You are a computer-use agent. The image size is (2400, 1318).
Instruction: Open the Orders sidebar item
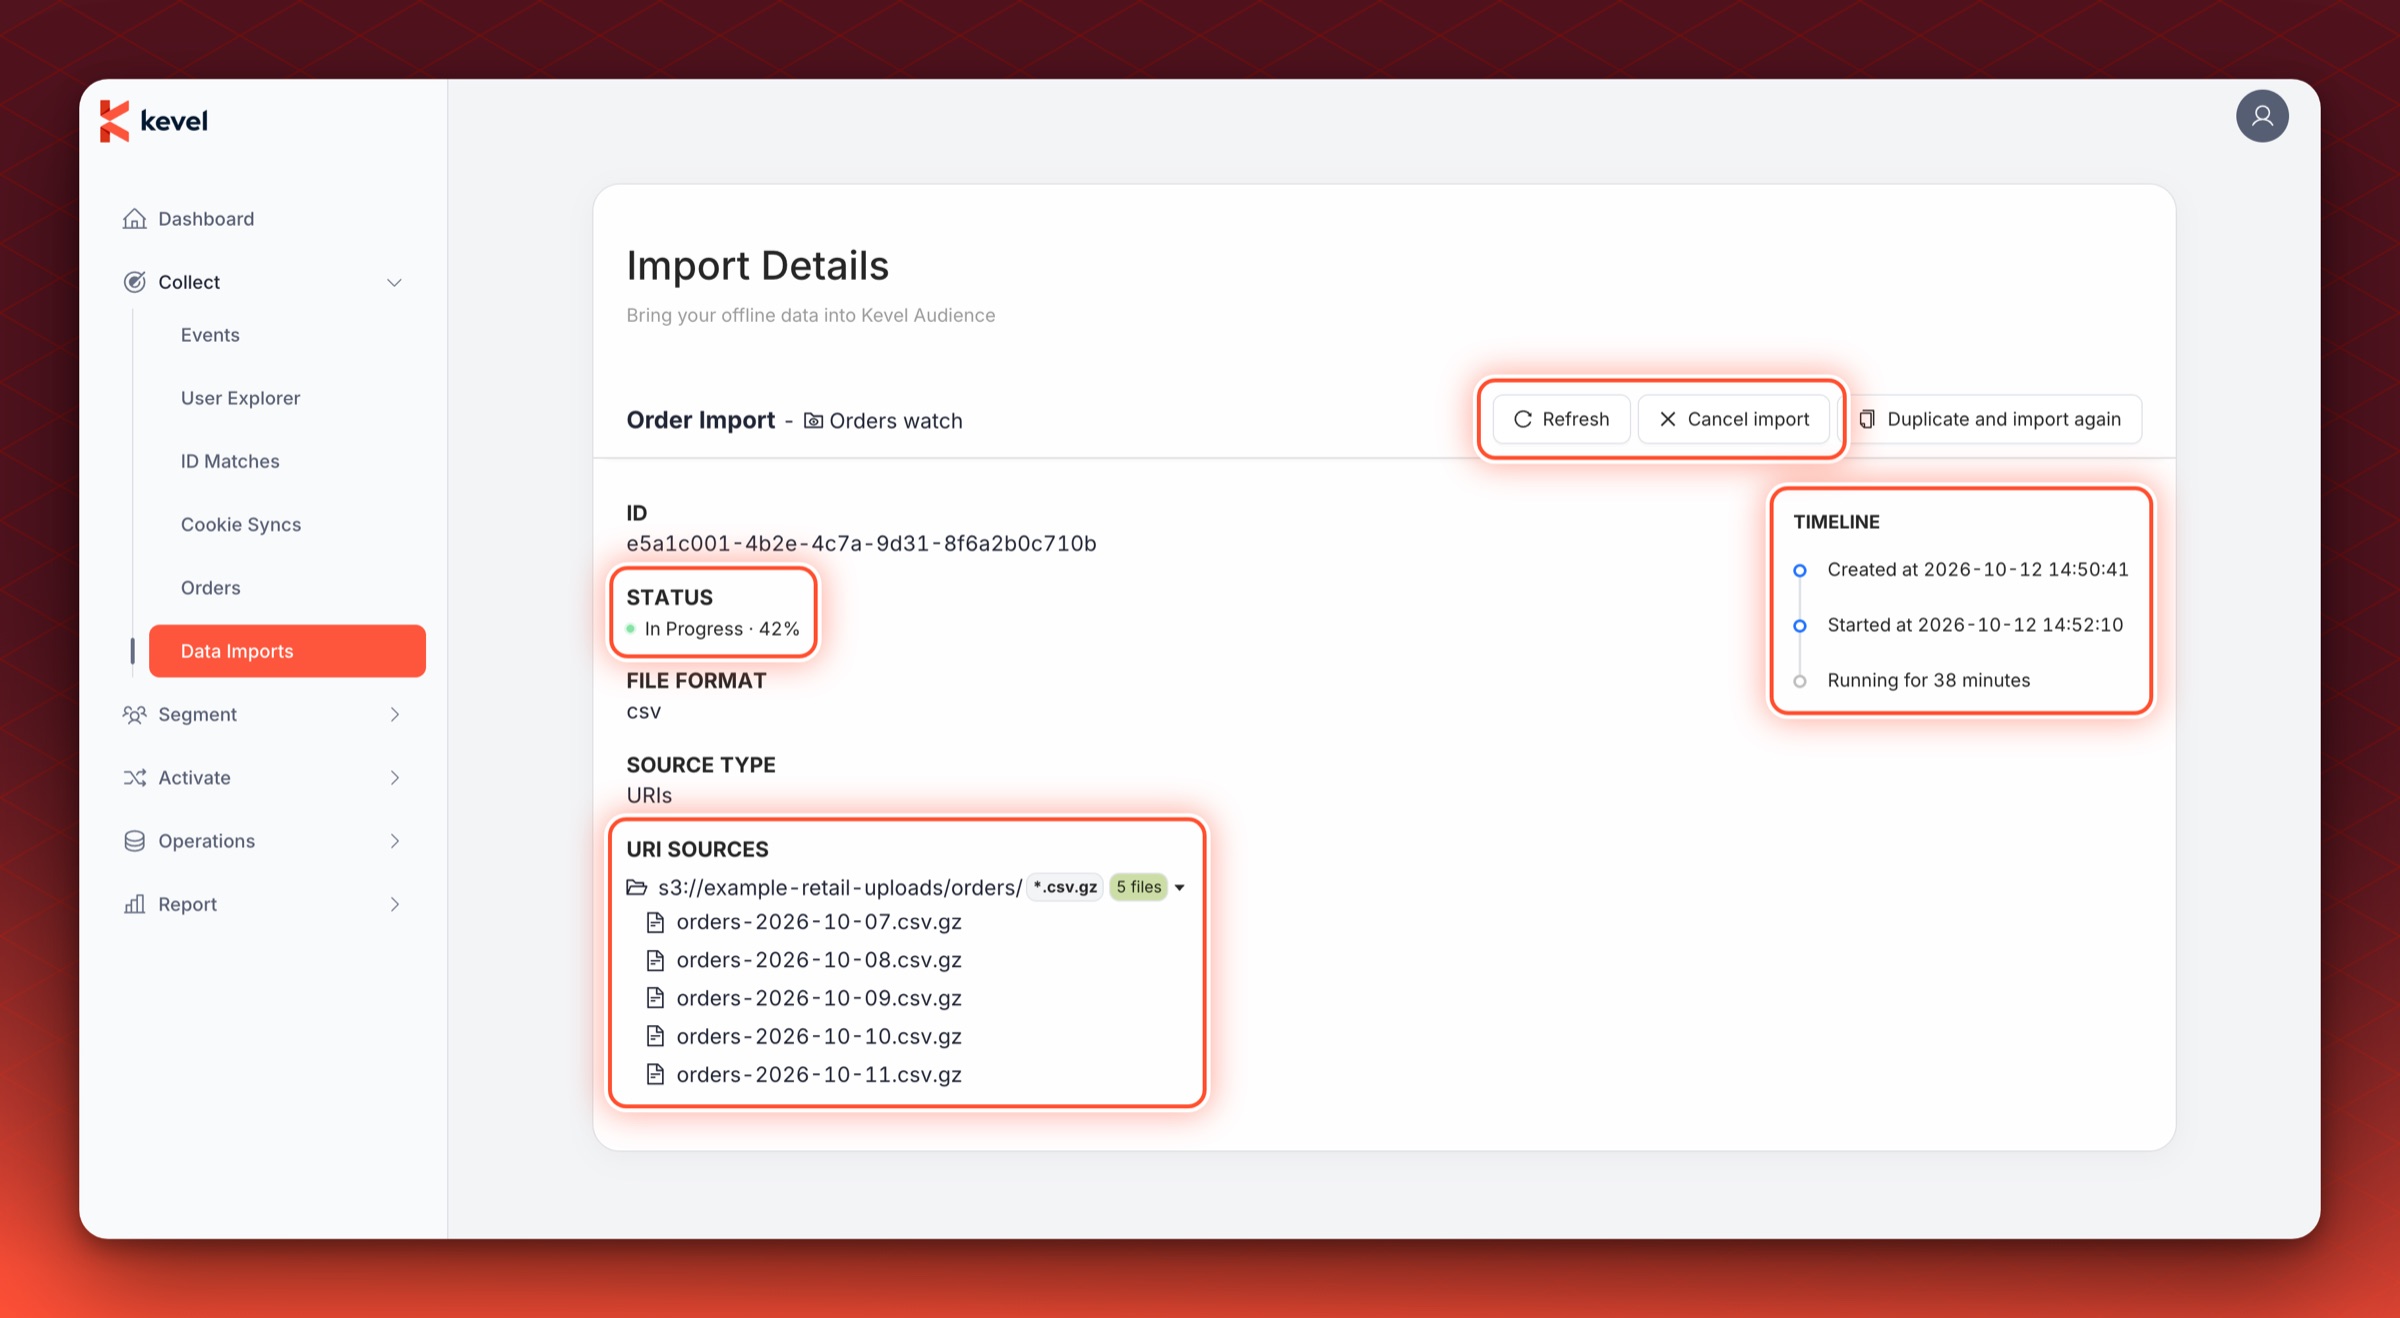click(210, 587)
